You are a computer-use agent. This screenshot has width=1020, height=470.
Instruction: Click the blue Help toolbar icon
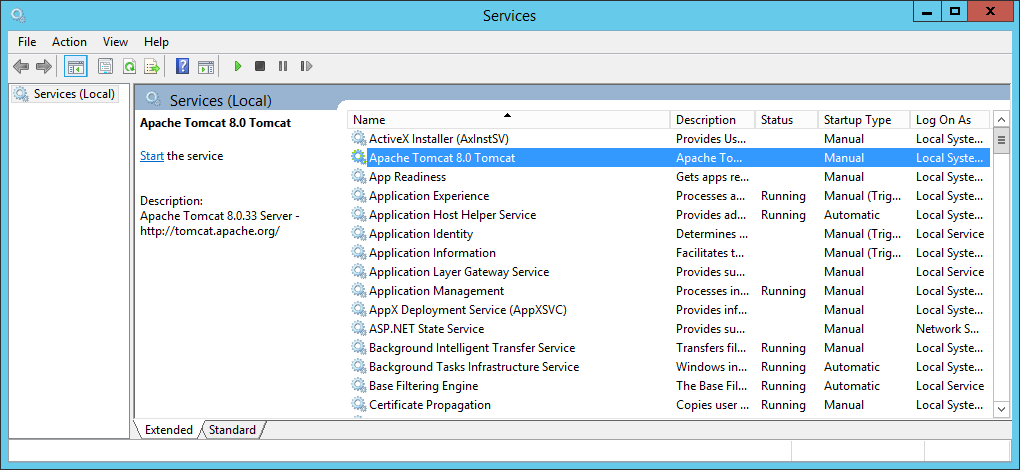click(182, 67)
